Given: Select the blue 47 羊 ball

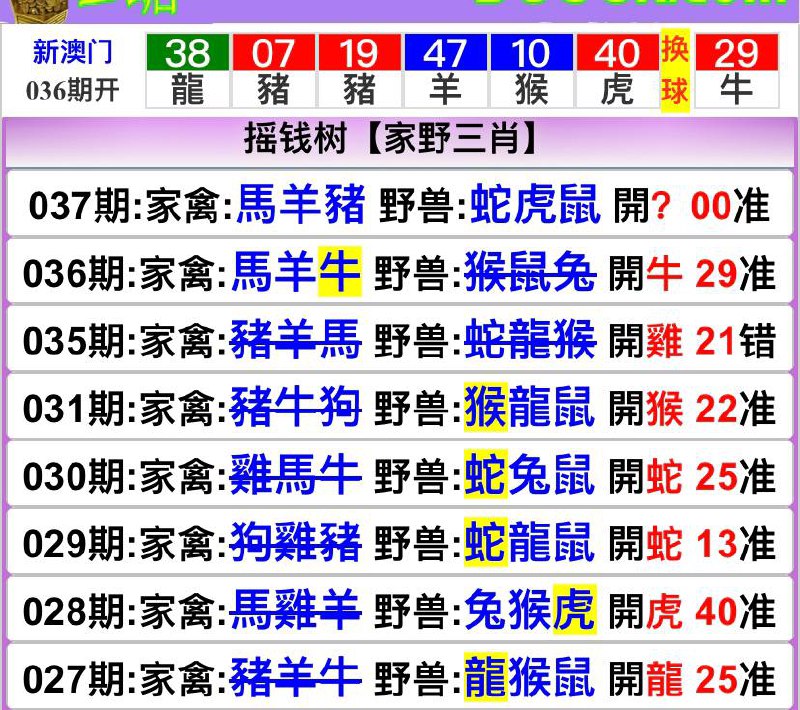Looking at the screenshot, I should 445,70.
